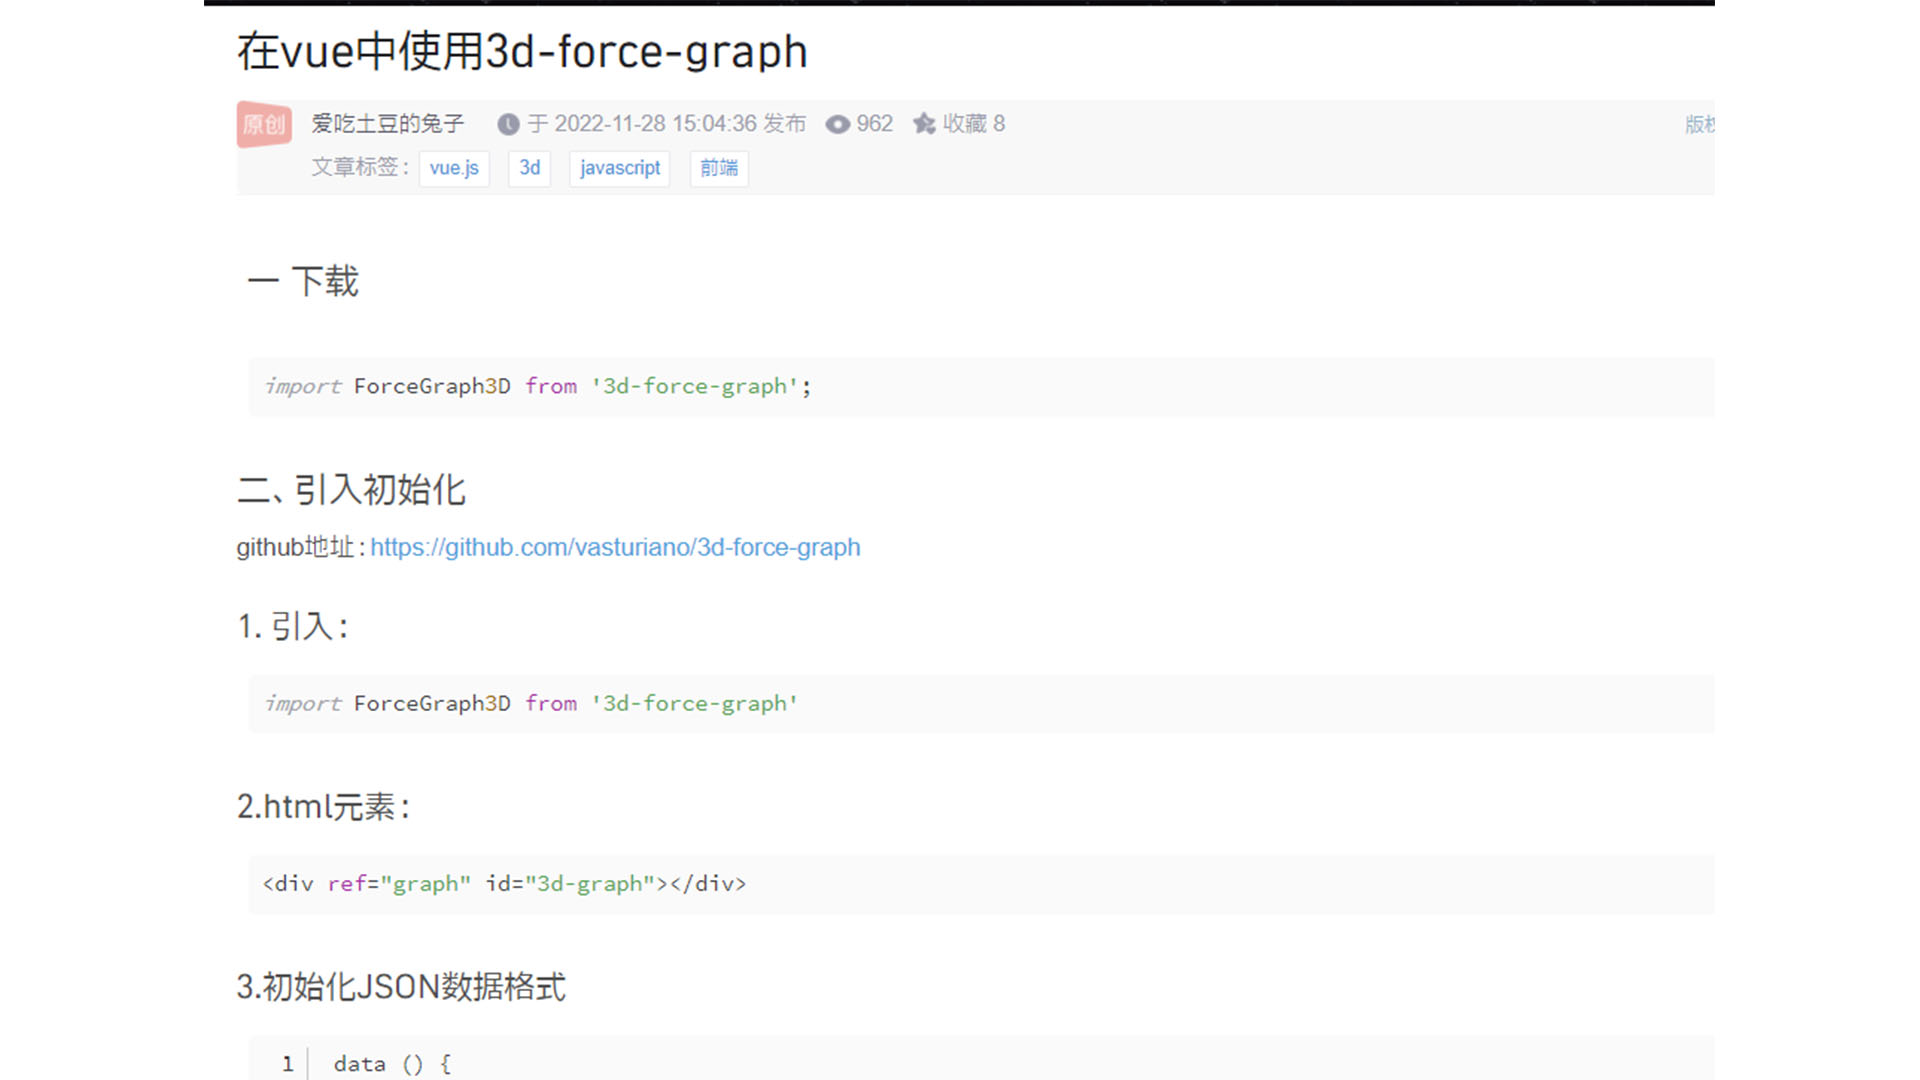Click the div ref="graph" code line

pos(504,883)
